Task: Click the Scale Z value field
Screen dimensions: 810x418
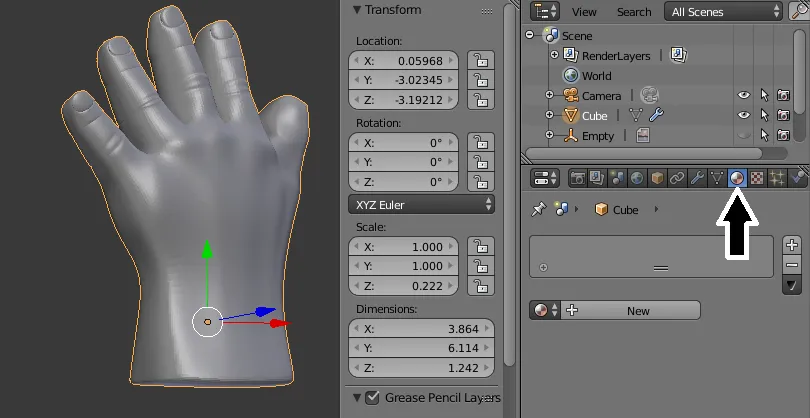Action: [421, 287]
